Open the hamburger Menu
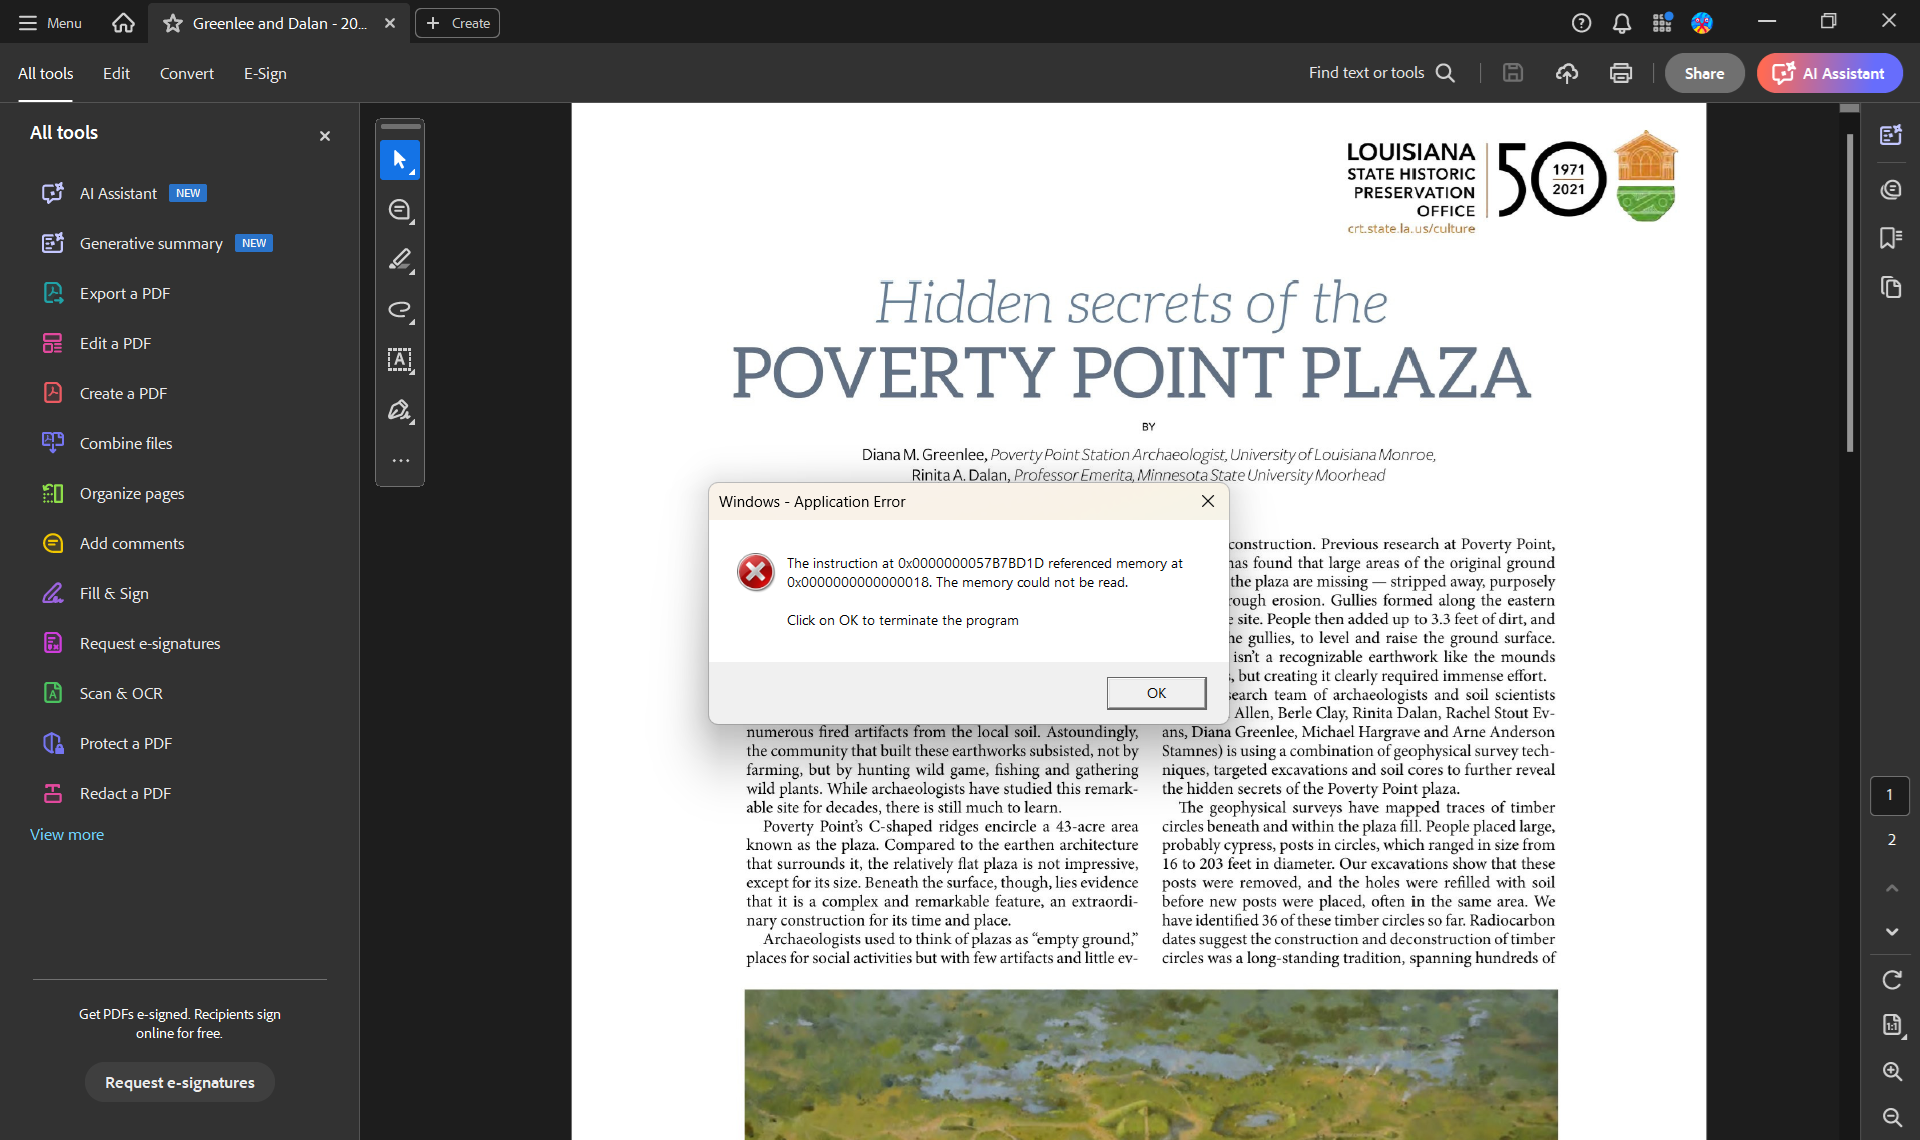The height and width of the screenshot is (1140, 1920). point(50,23)
